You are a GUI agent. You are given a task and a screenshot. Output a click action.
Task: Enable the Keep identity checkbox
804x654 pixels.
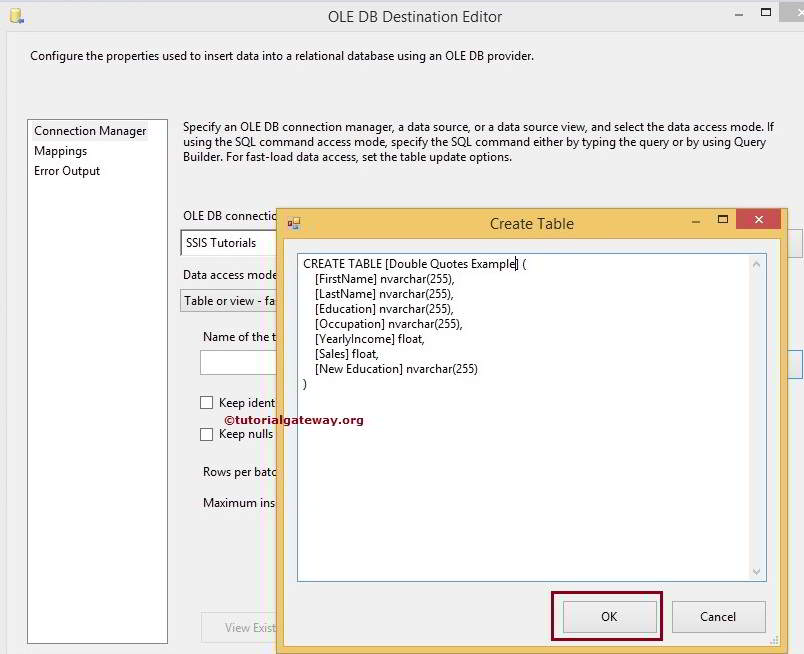(206, 402)
